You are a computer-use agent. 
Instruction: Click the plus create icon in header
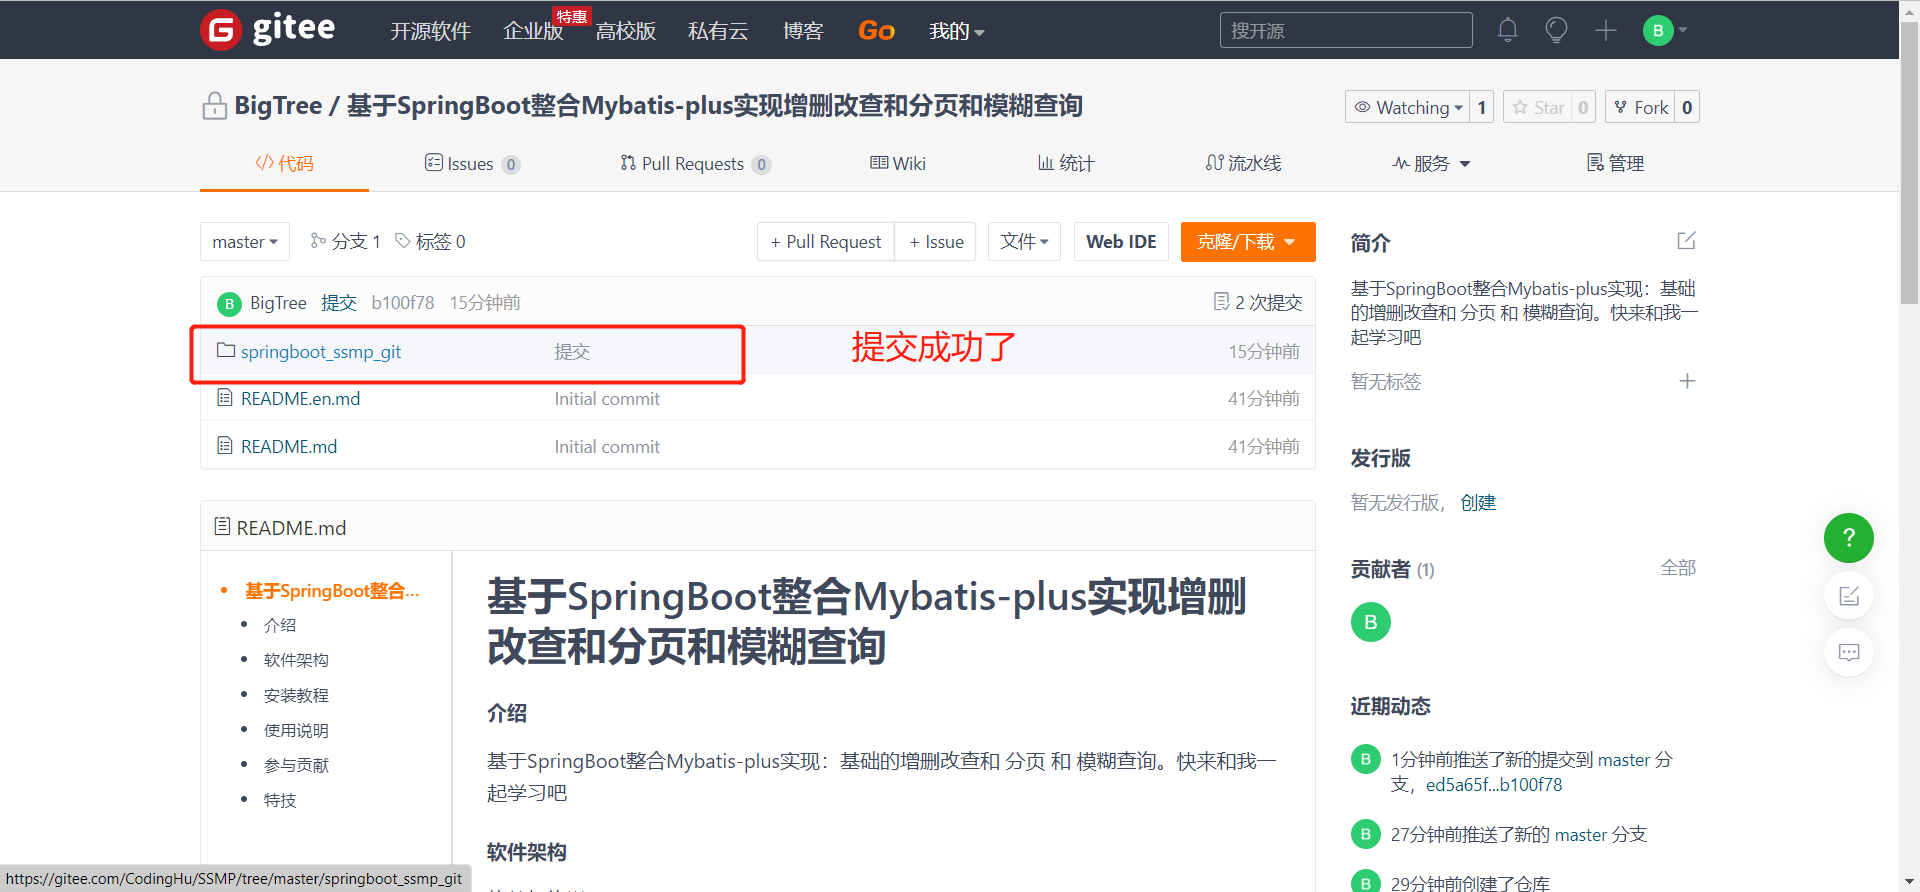point(1606,30)
